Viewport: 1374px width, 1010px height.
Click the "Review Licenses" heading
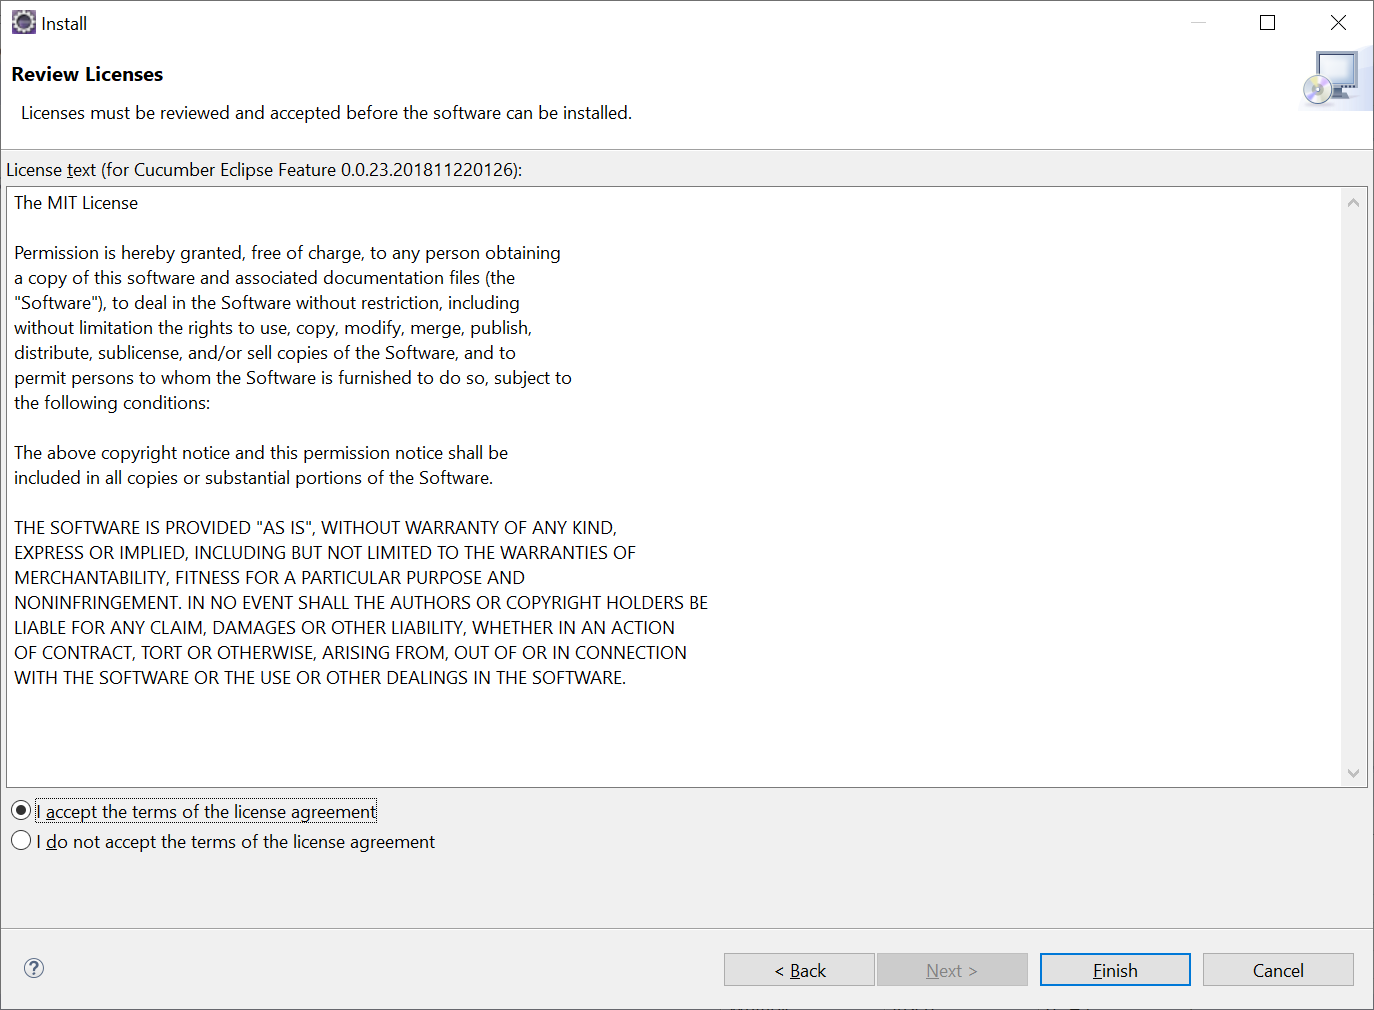[x=87, y=74]
